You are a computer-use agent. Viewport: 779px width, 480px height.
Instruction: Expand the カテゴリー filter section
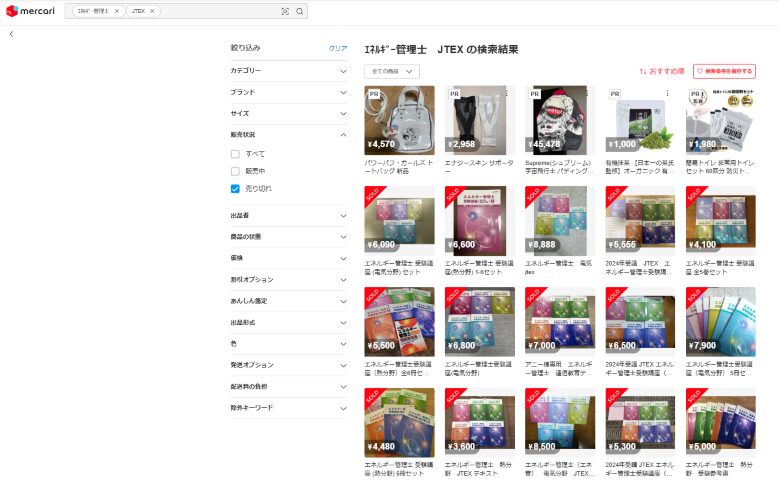[289, 71]
